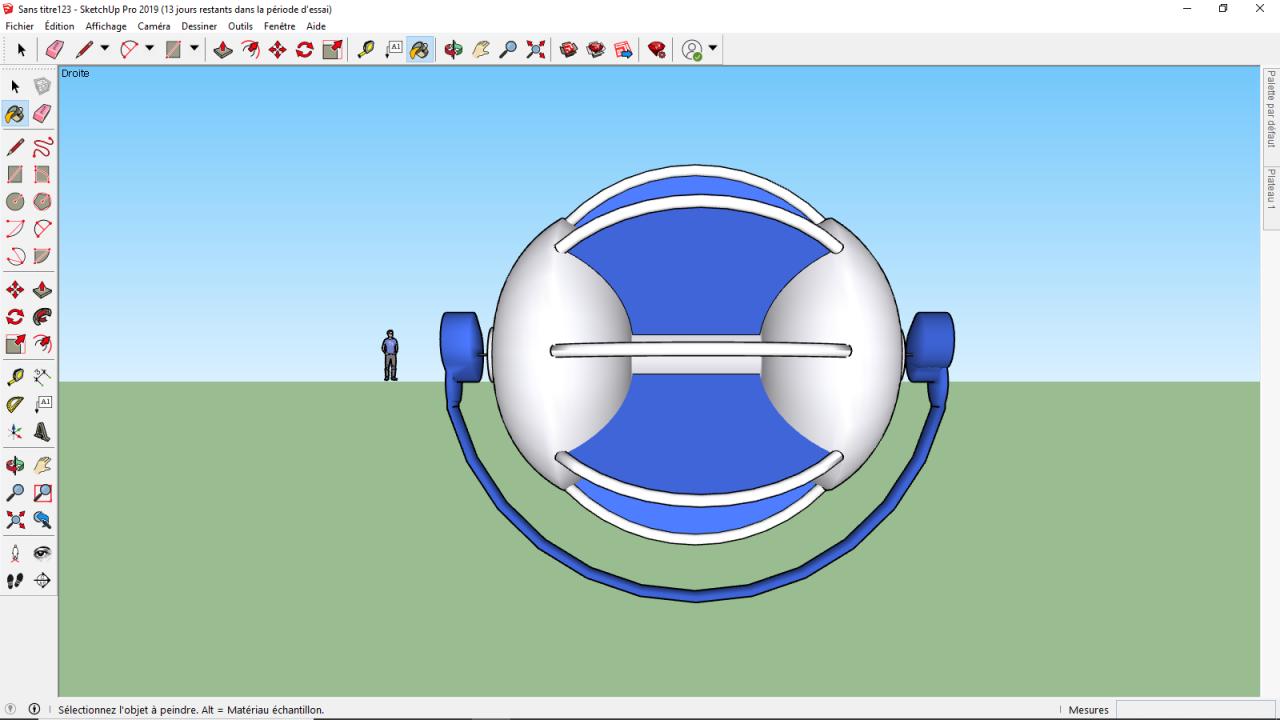Choose the Rotate tool in top toolbar
The image size is (1280, 720).
305,49
